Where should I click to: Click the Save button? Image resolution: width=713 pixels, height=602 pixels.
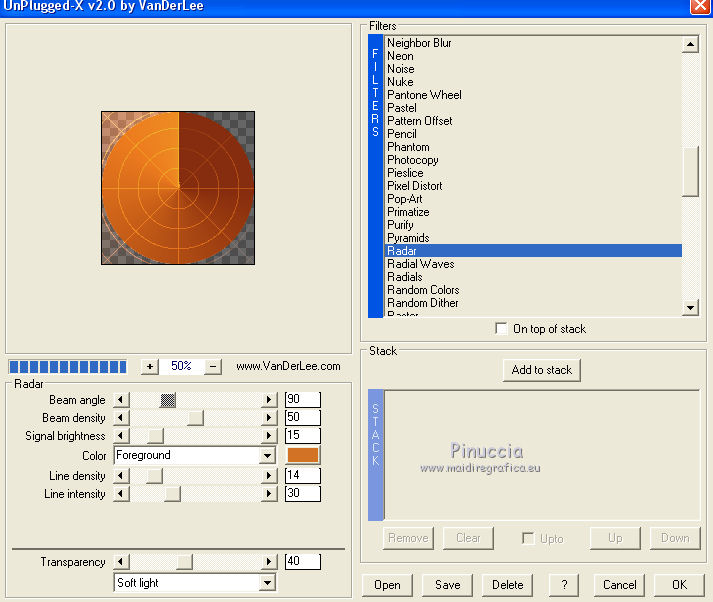coord(447,585)
